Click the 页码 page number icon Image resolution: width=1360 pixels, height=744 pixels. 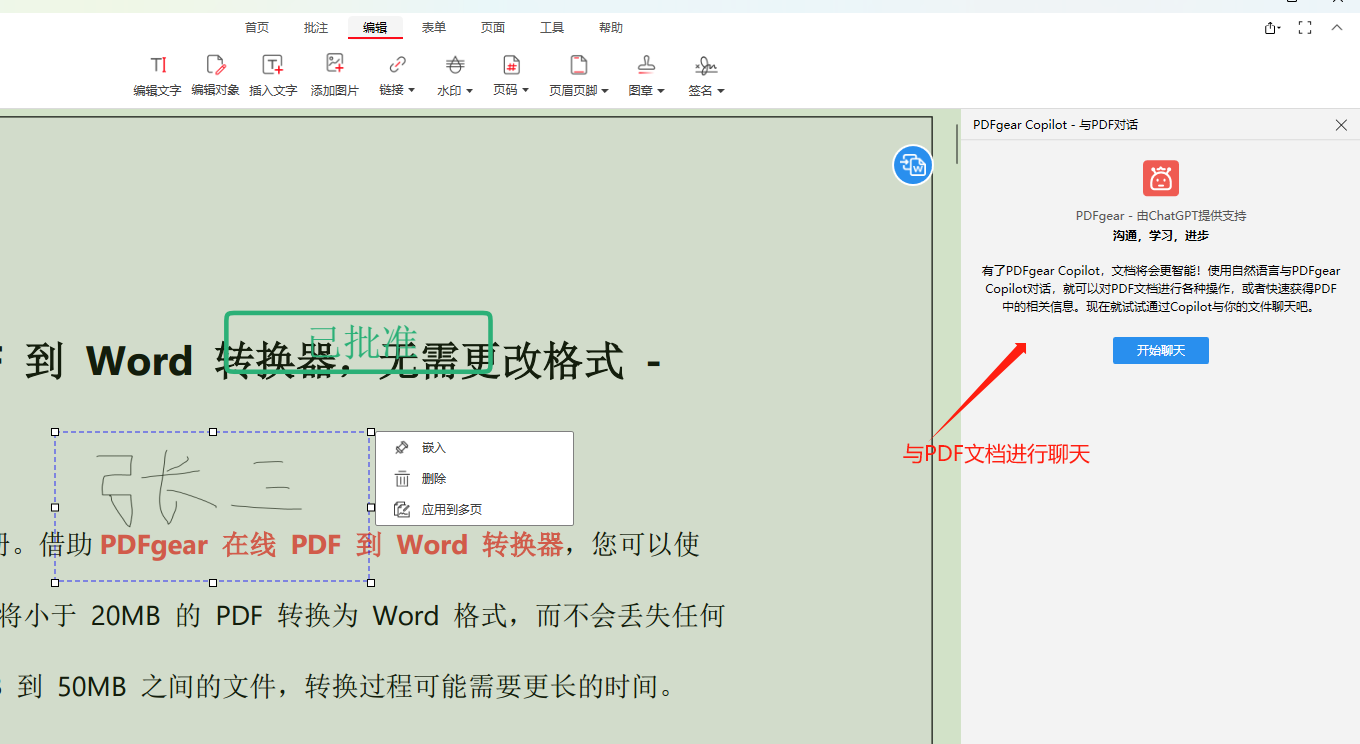pyautogui.click(x=511, y=66)
